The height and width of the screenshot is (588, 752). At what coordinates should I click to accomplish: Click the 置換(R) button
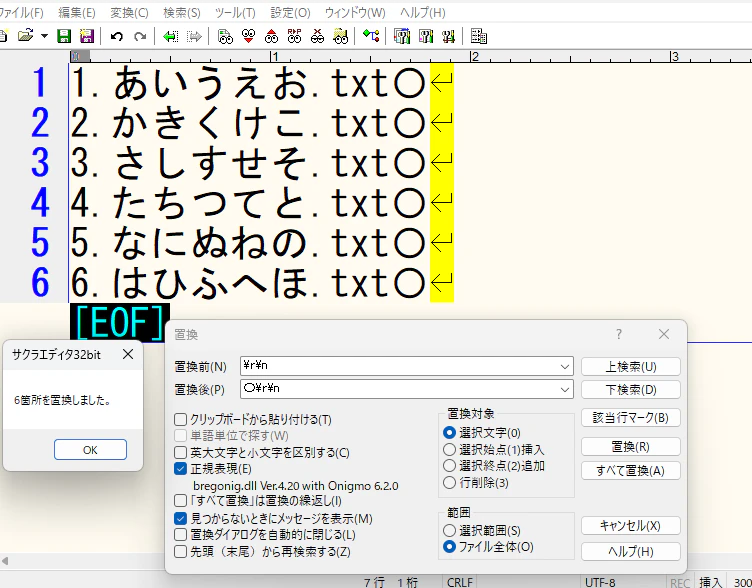click(631, 447)
